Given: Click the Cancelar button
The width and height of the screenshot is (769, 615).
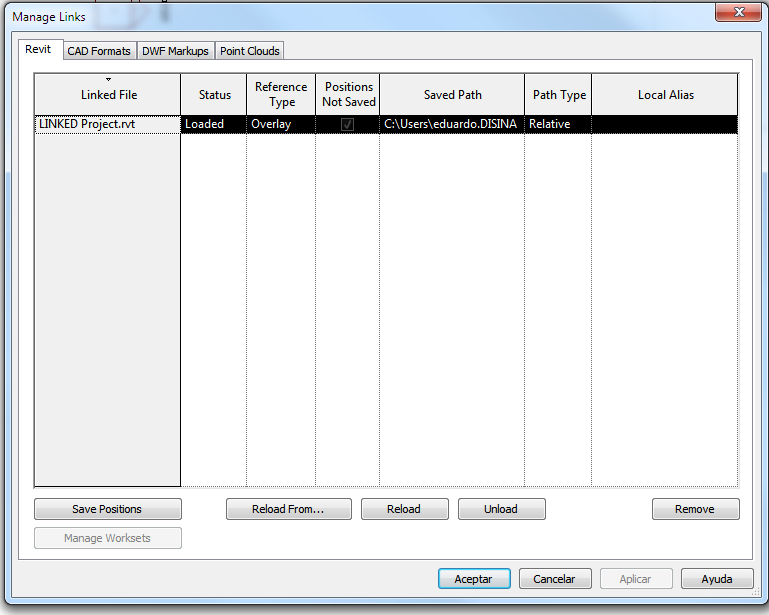Looking at the screenshot, I should [555, 579].
